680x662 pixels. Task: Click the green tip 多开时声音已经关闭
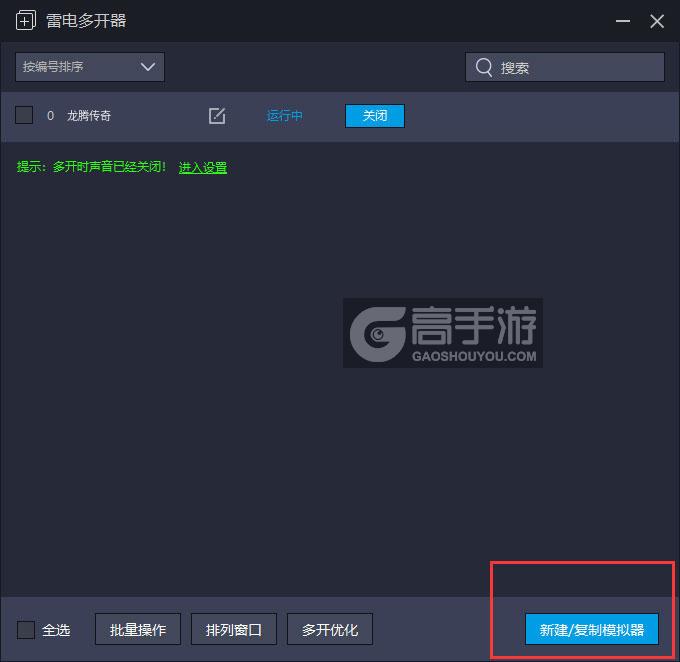tap(109, 167)
